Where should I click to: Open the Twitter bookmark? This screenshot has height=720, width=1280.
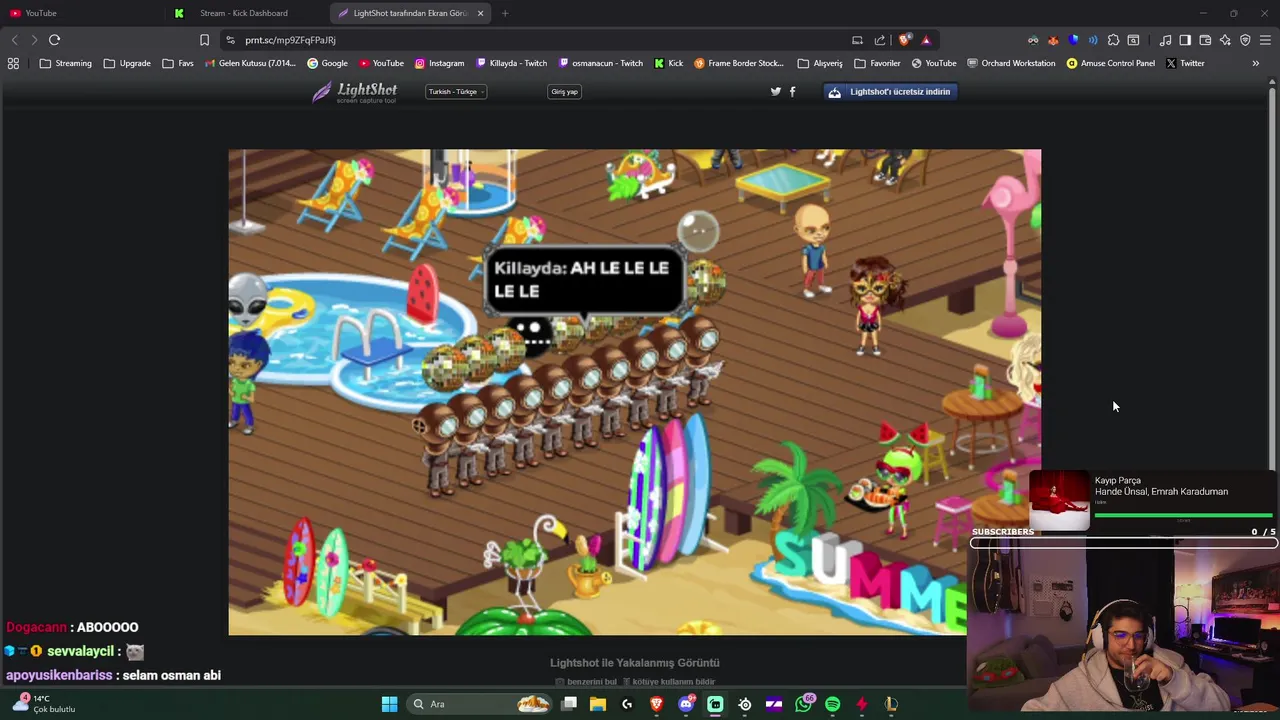1184,63
